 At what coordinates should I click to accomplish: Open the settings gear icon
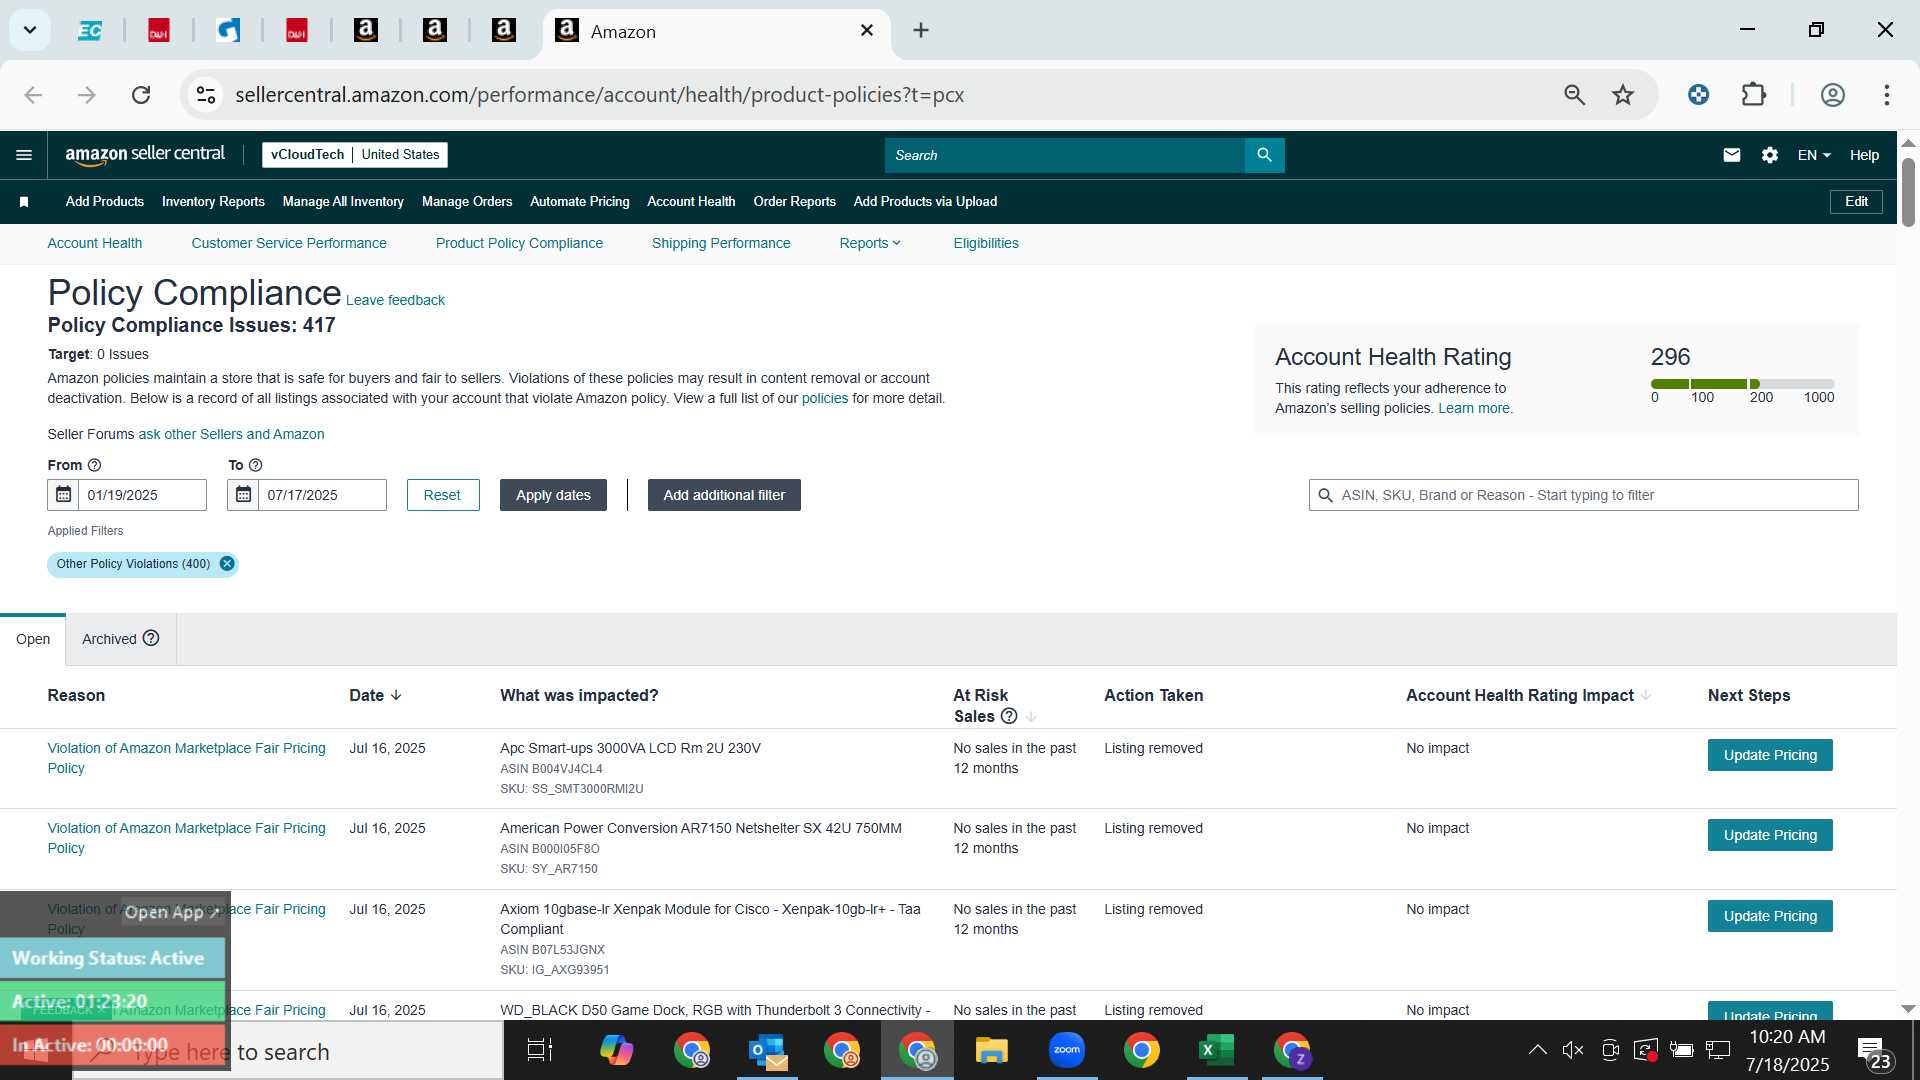[x=1770, y=155]
